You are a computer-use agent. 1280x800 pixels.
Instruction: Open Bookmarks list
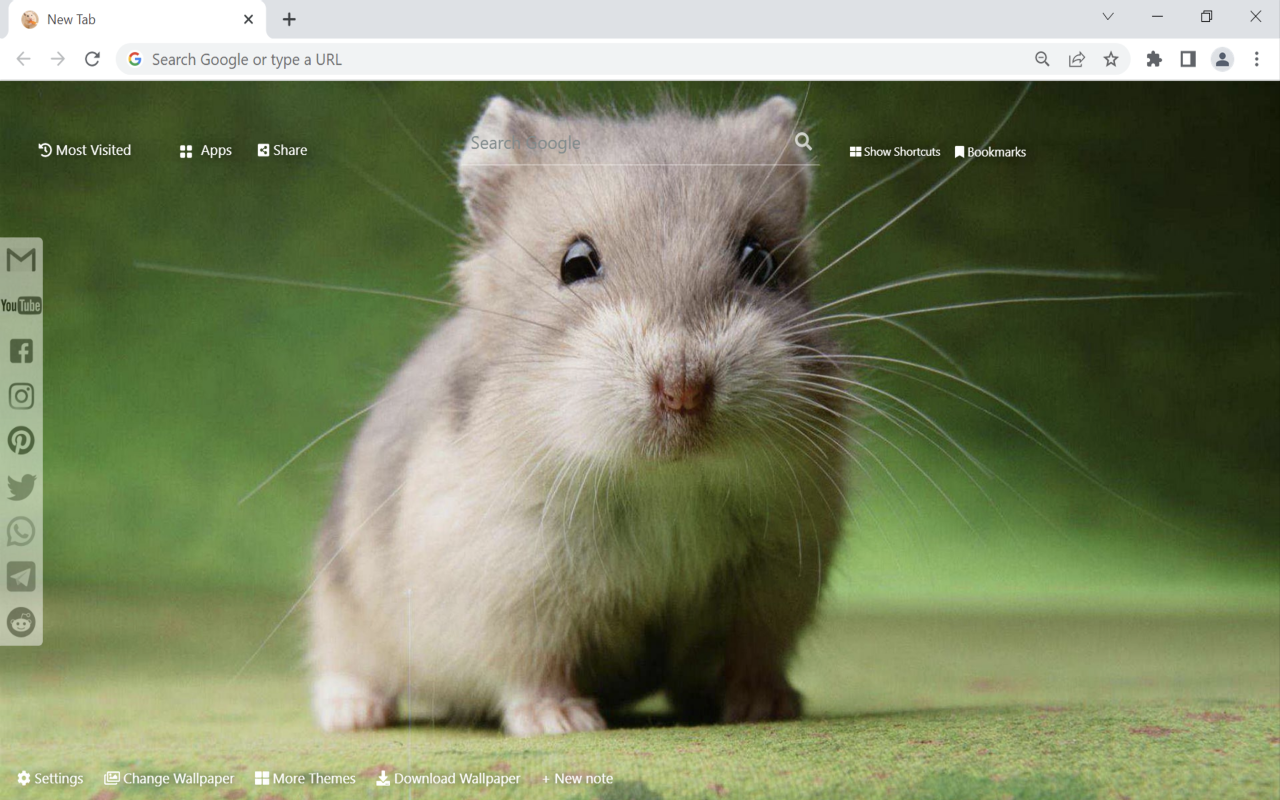990,152
